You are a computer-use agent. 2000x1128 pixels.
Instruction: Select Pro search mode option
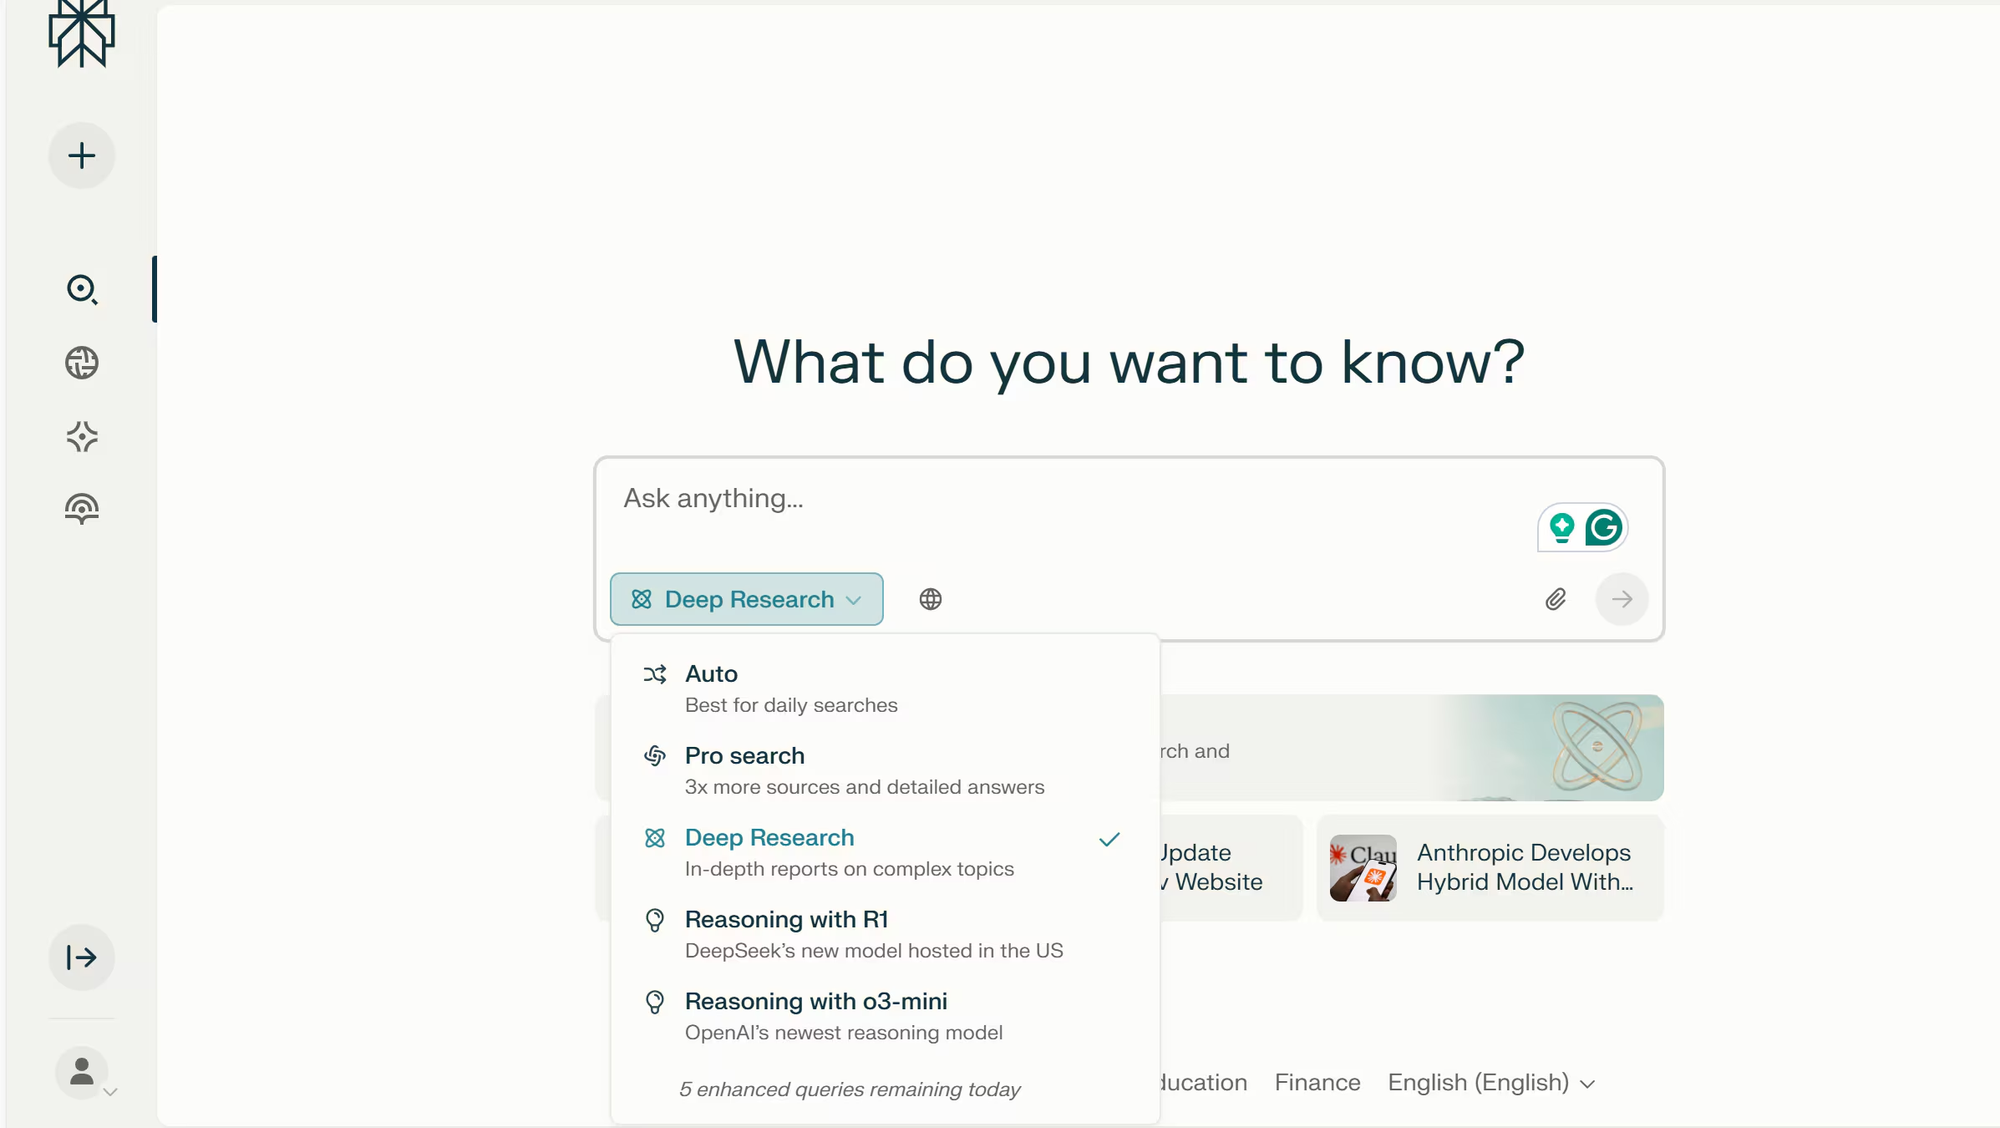click(x=885, y=771)
